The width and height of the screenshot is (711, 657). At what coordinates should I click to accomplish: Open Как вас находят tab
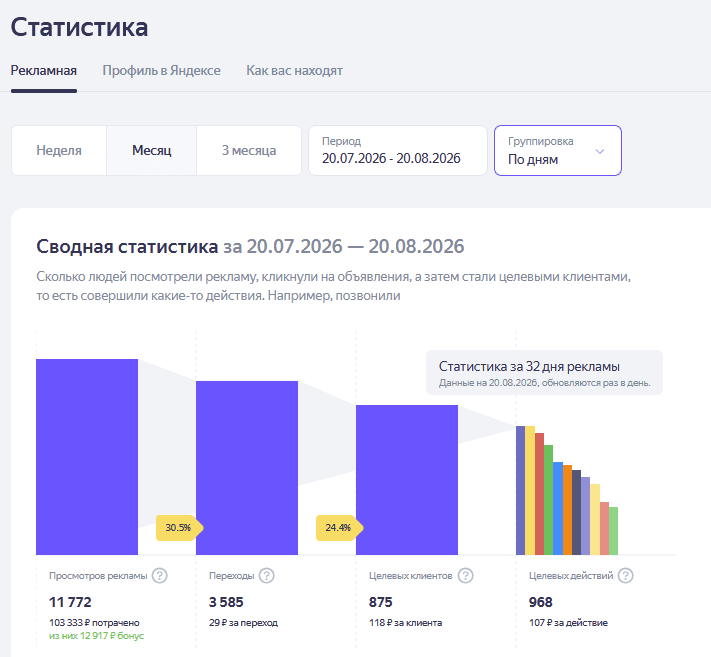(x=294, y=71)
